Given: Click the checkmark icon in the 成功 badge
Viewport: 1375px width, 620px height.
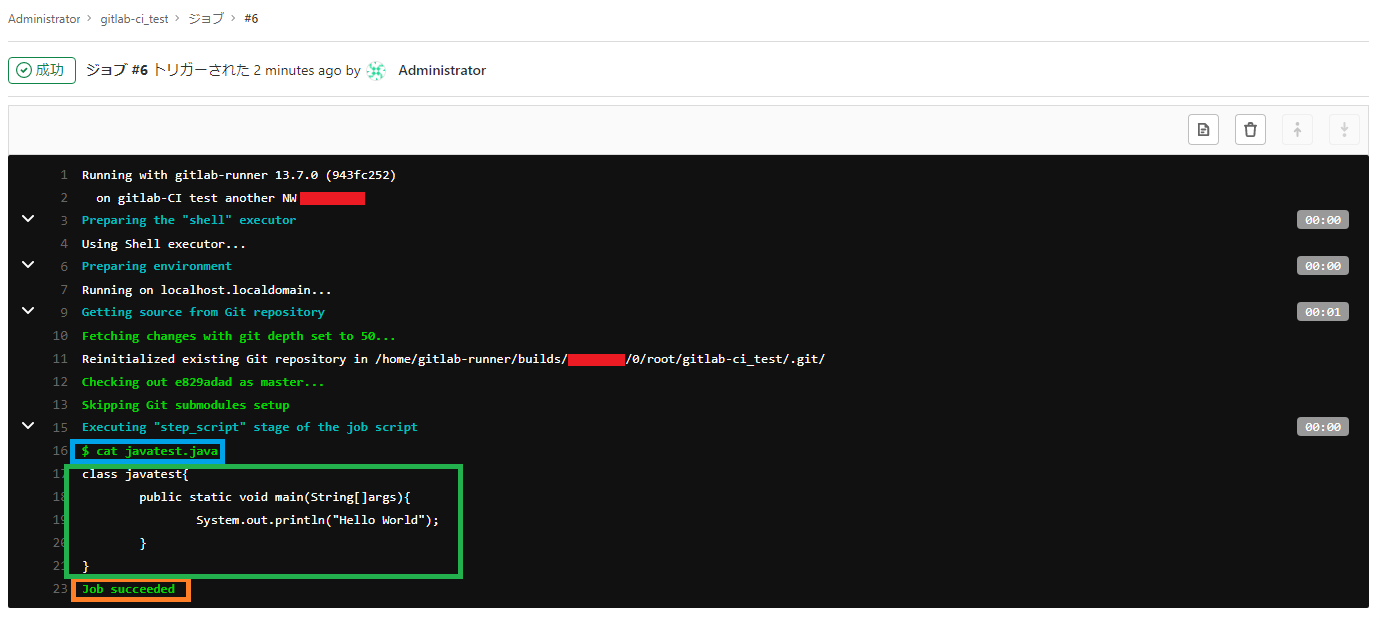Looking at the screenshot, I should 22,70.
